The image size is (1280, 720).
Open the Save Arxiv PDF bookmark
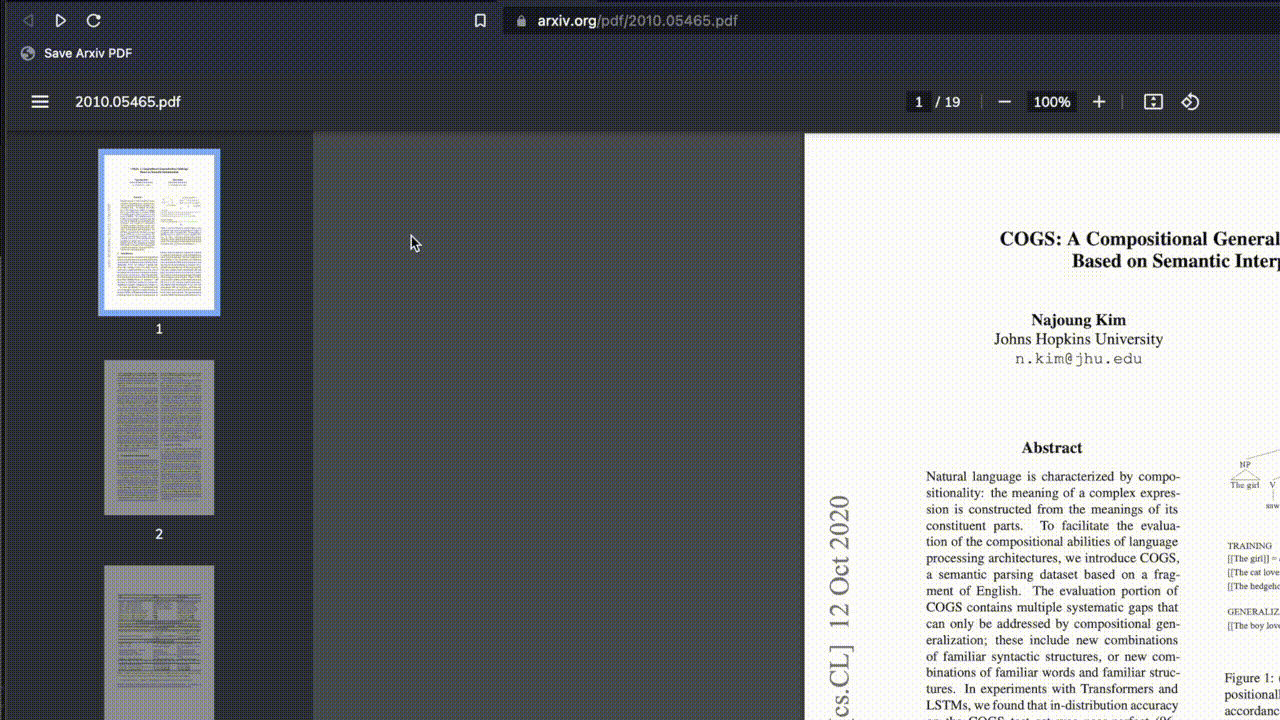tap(76, 53)
